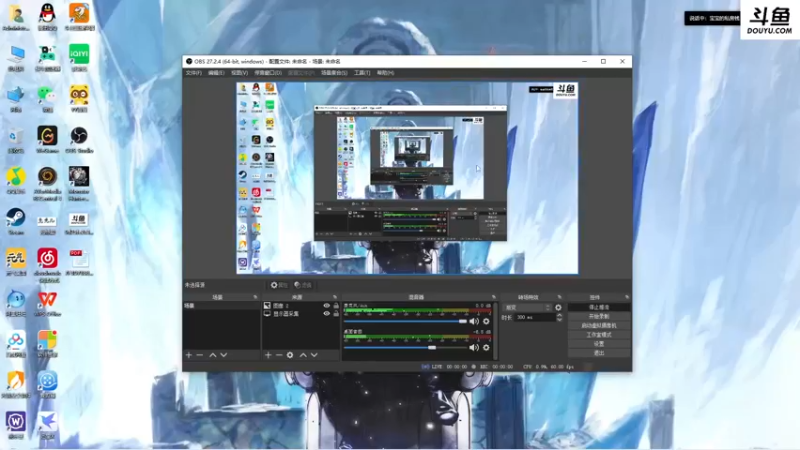This screenshot has width=800, height=450.
Task: Open This PC desktop icon
Action: point(16,58)
